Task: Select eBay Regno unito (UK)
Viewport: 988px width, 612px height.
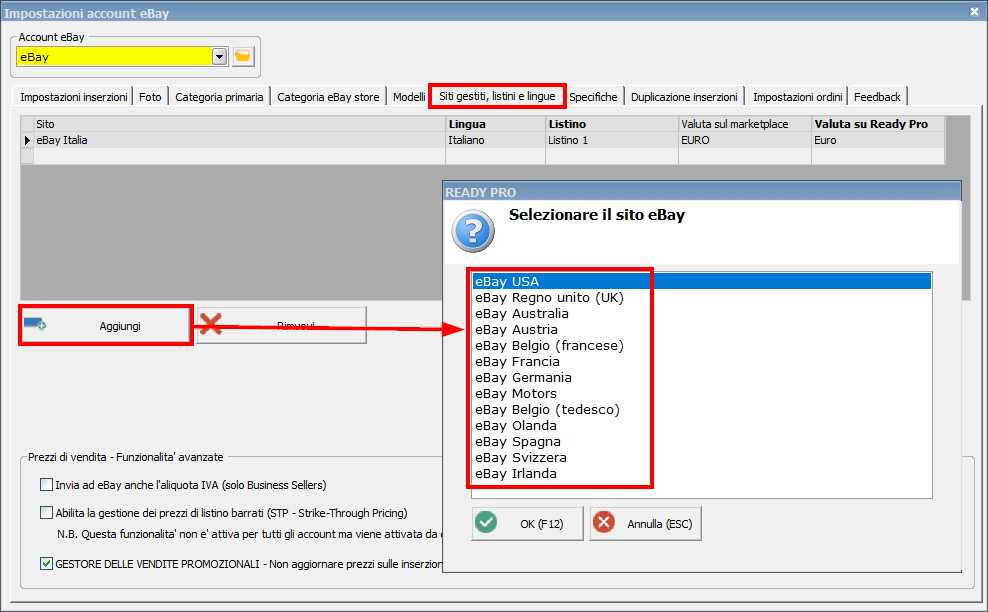Action: pyautogui.click(x=702, y=297)
